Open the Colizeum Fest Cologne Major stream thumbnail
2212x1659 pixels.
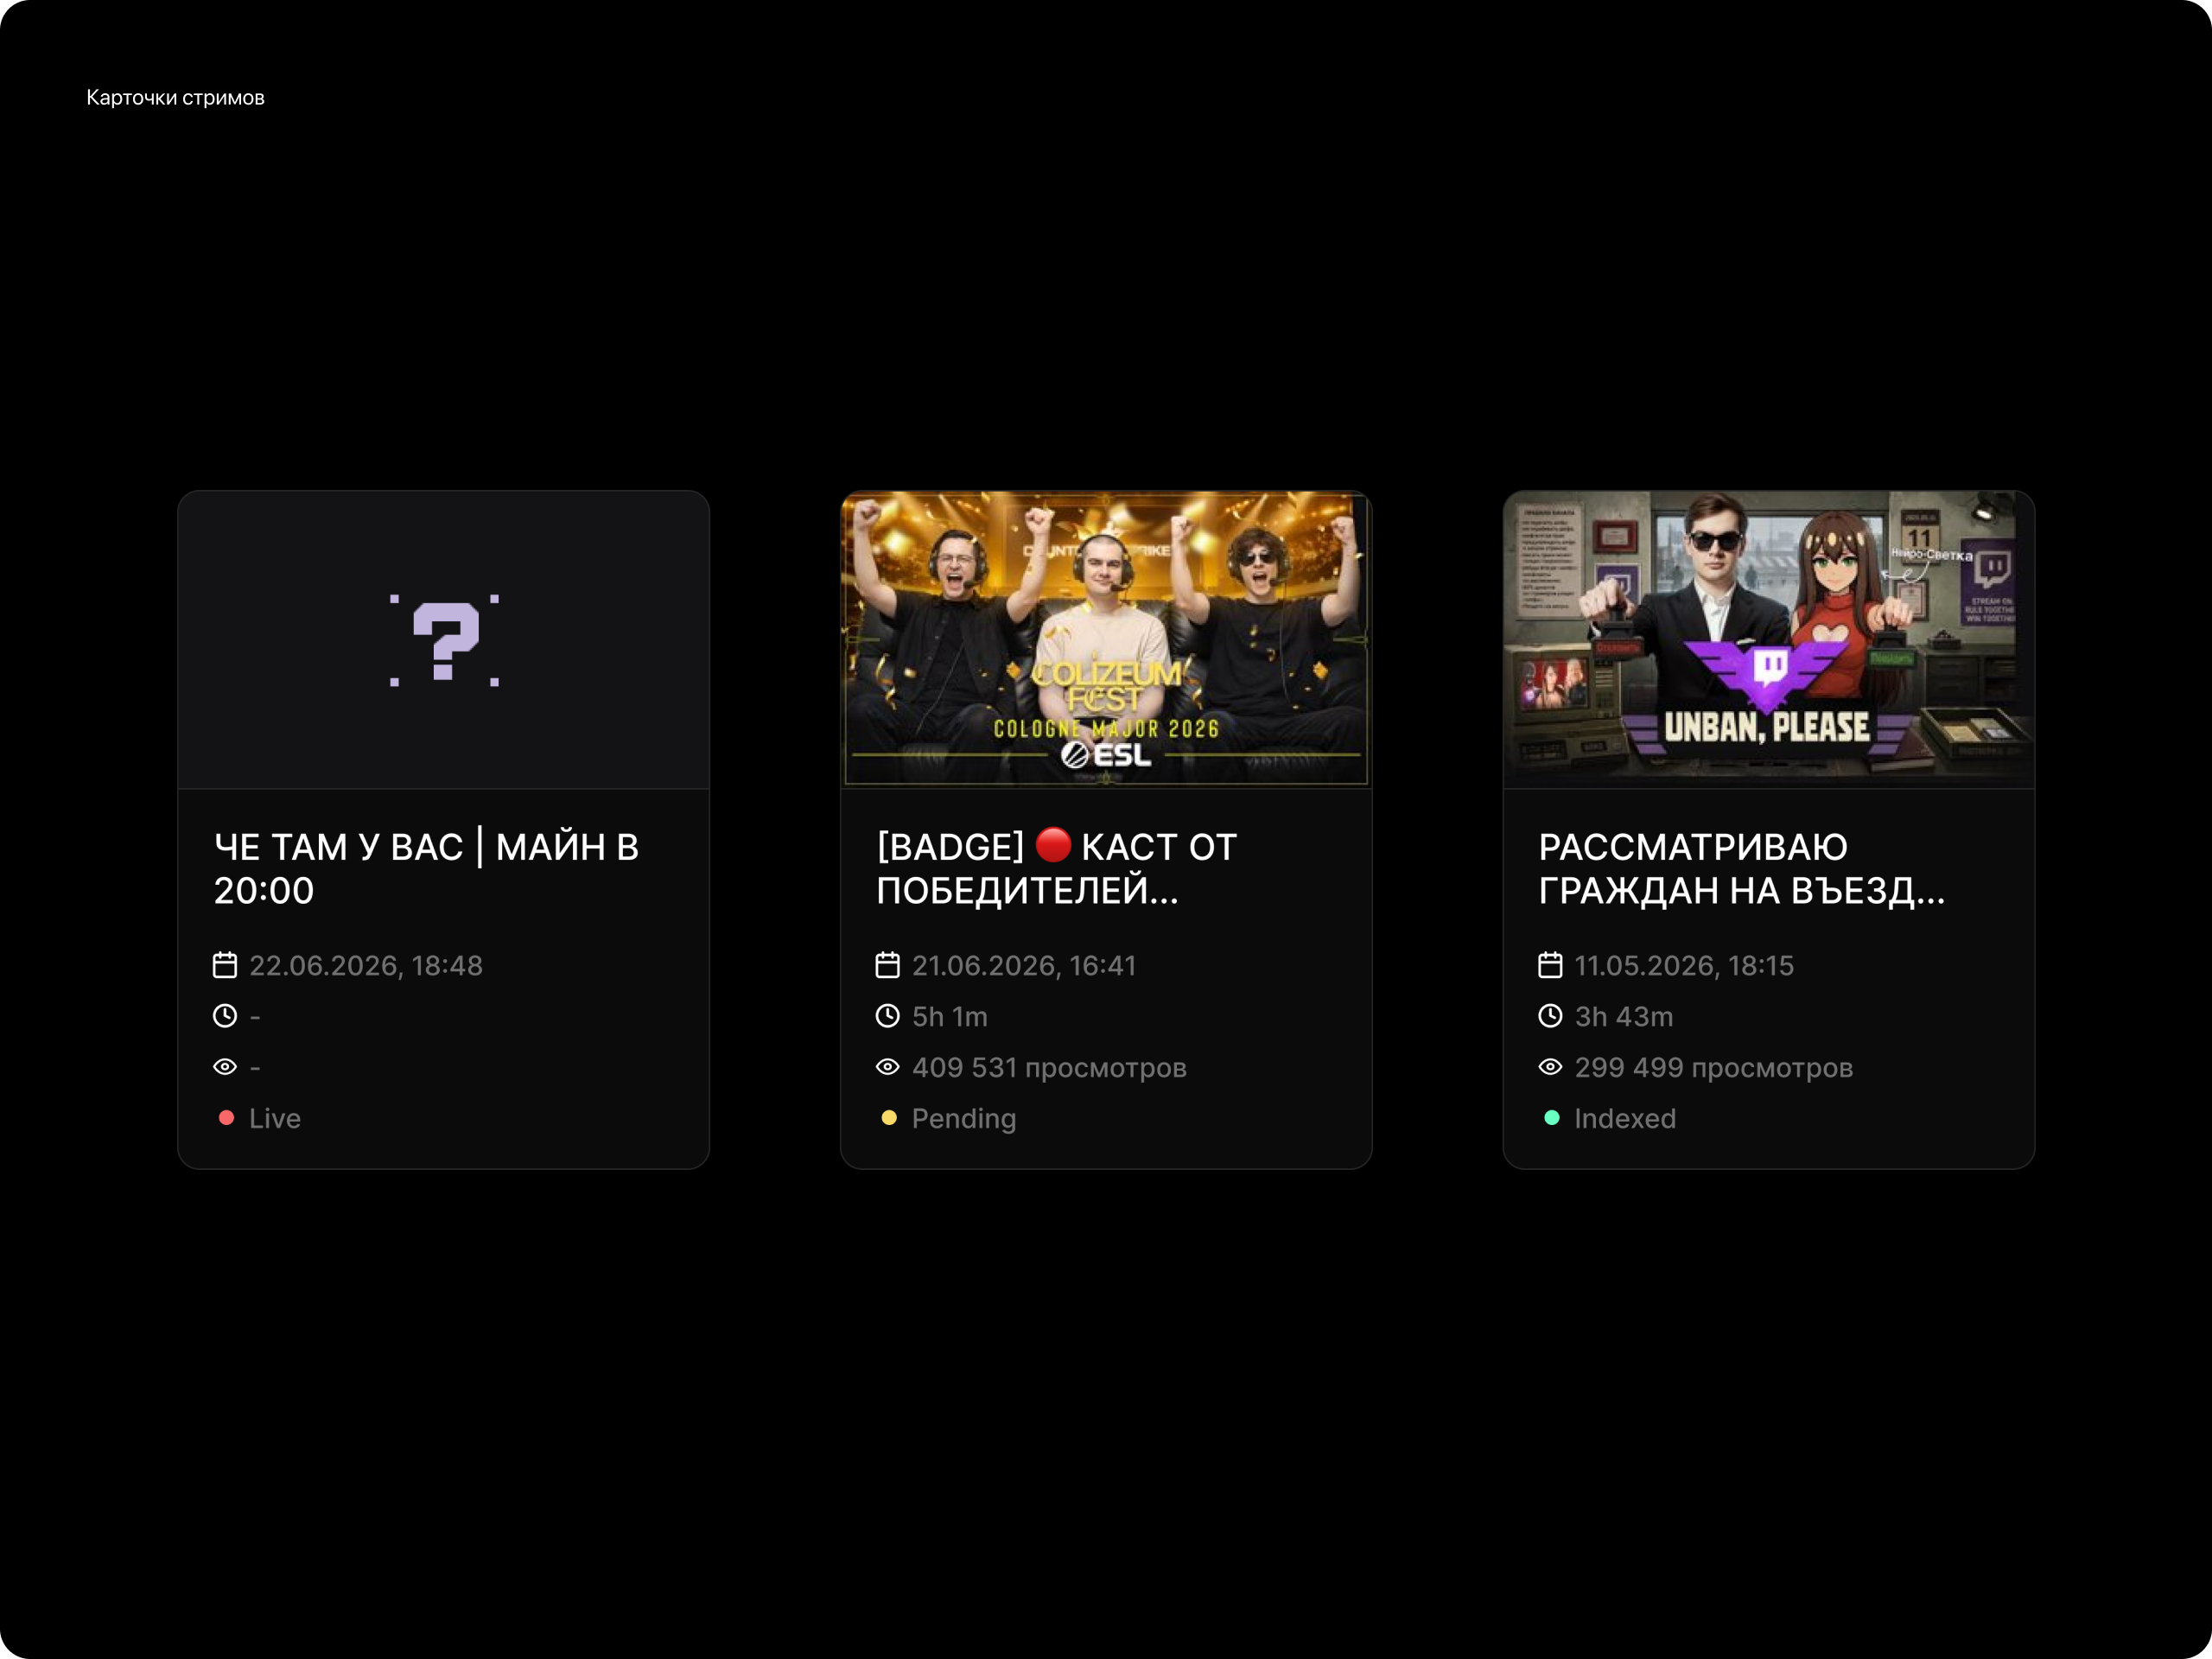click(1106, 639)
